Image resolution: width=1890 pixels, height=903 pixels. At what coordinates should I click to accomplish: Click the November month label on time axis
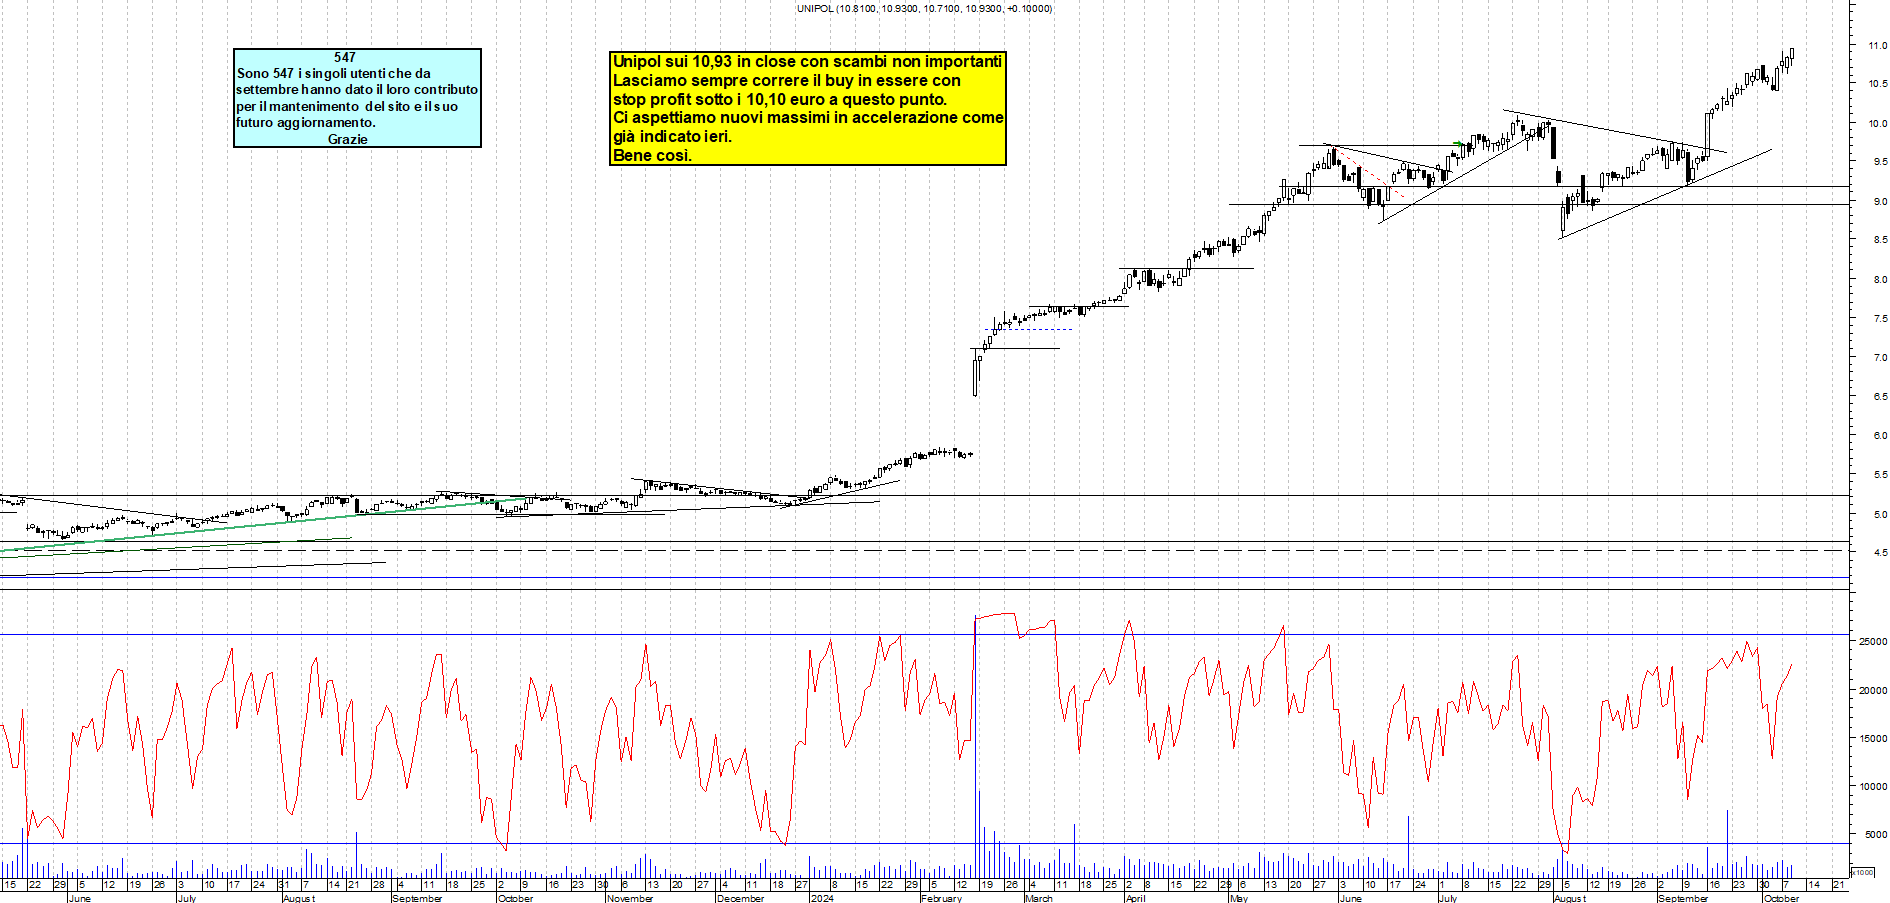[630, 898]
